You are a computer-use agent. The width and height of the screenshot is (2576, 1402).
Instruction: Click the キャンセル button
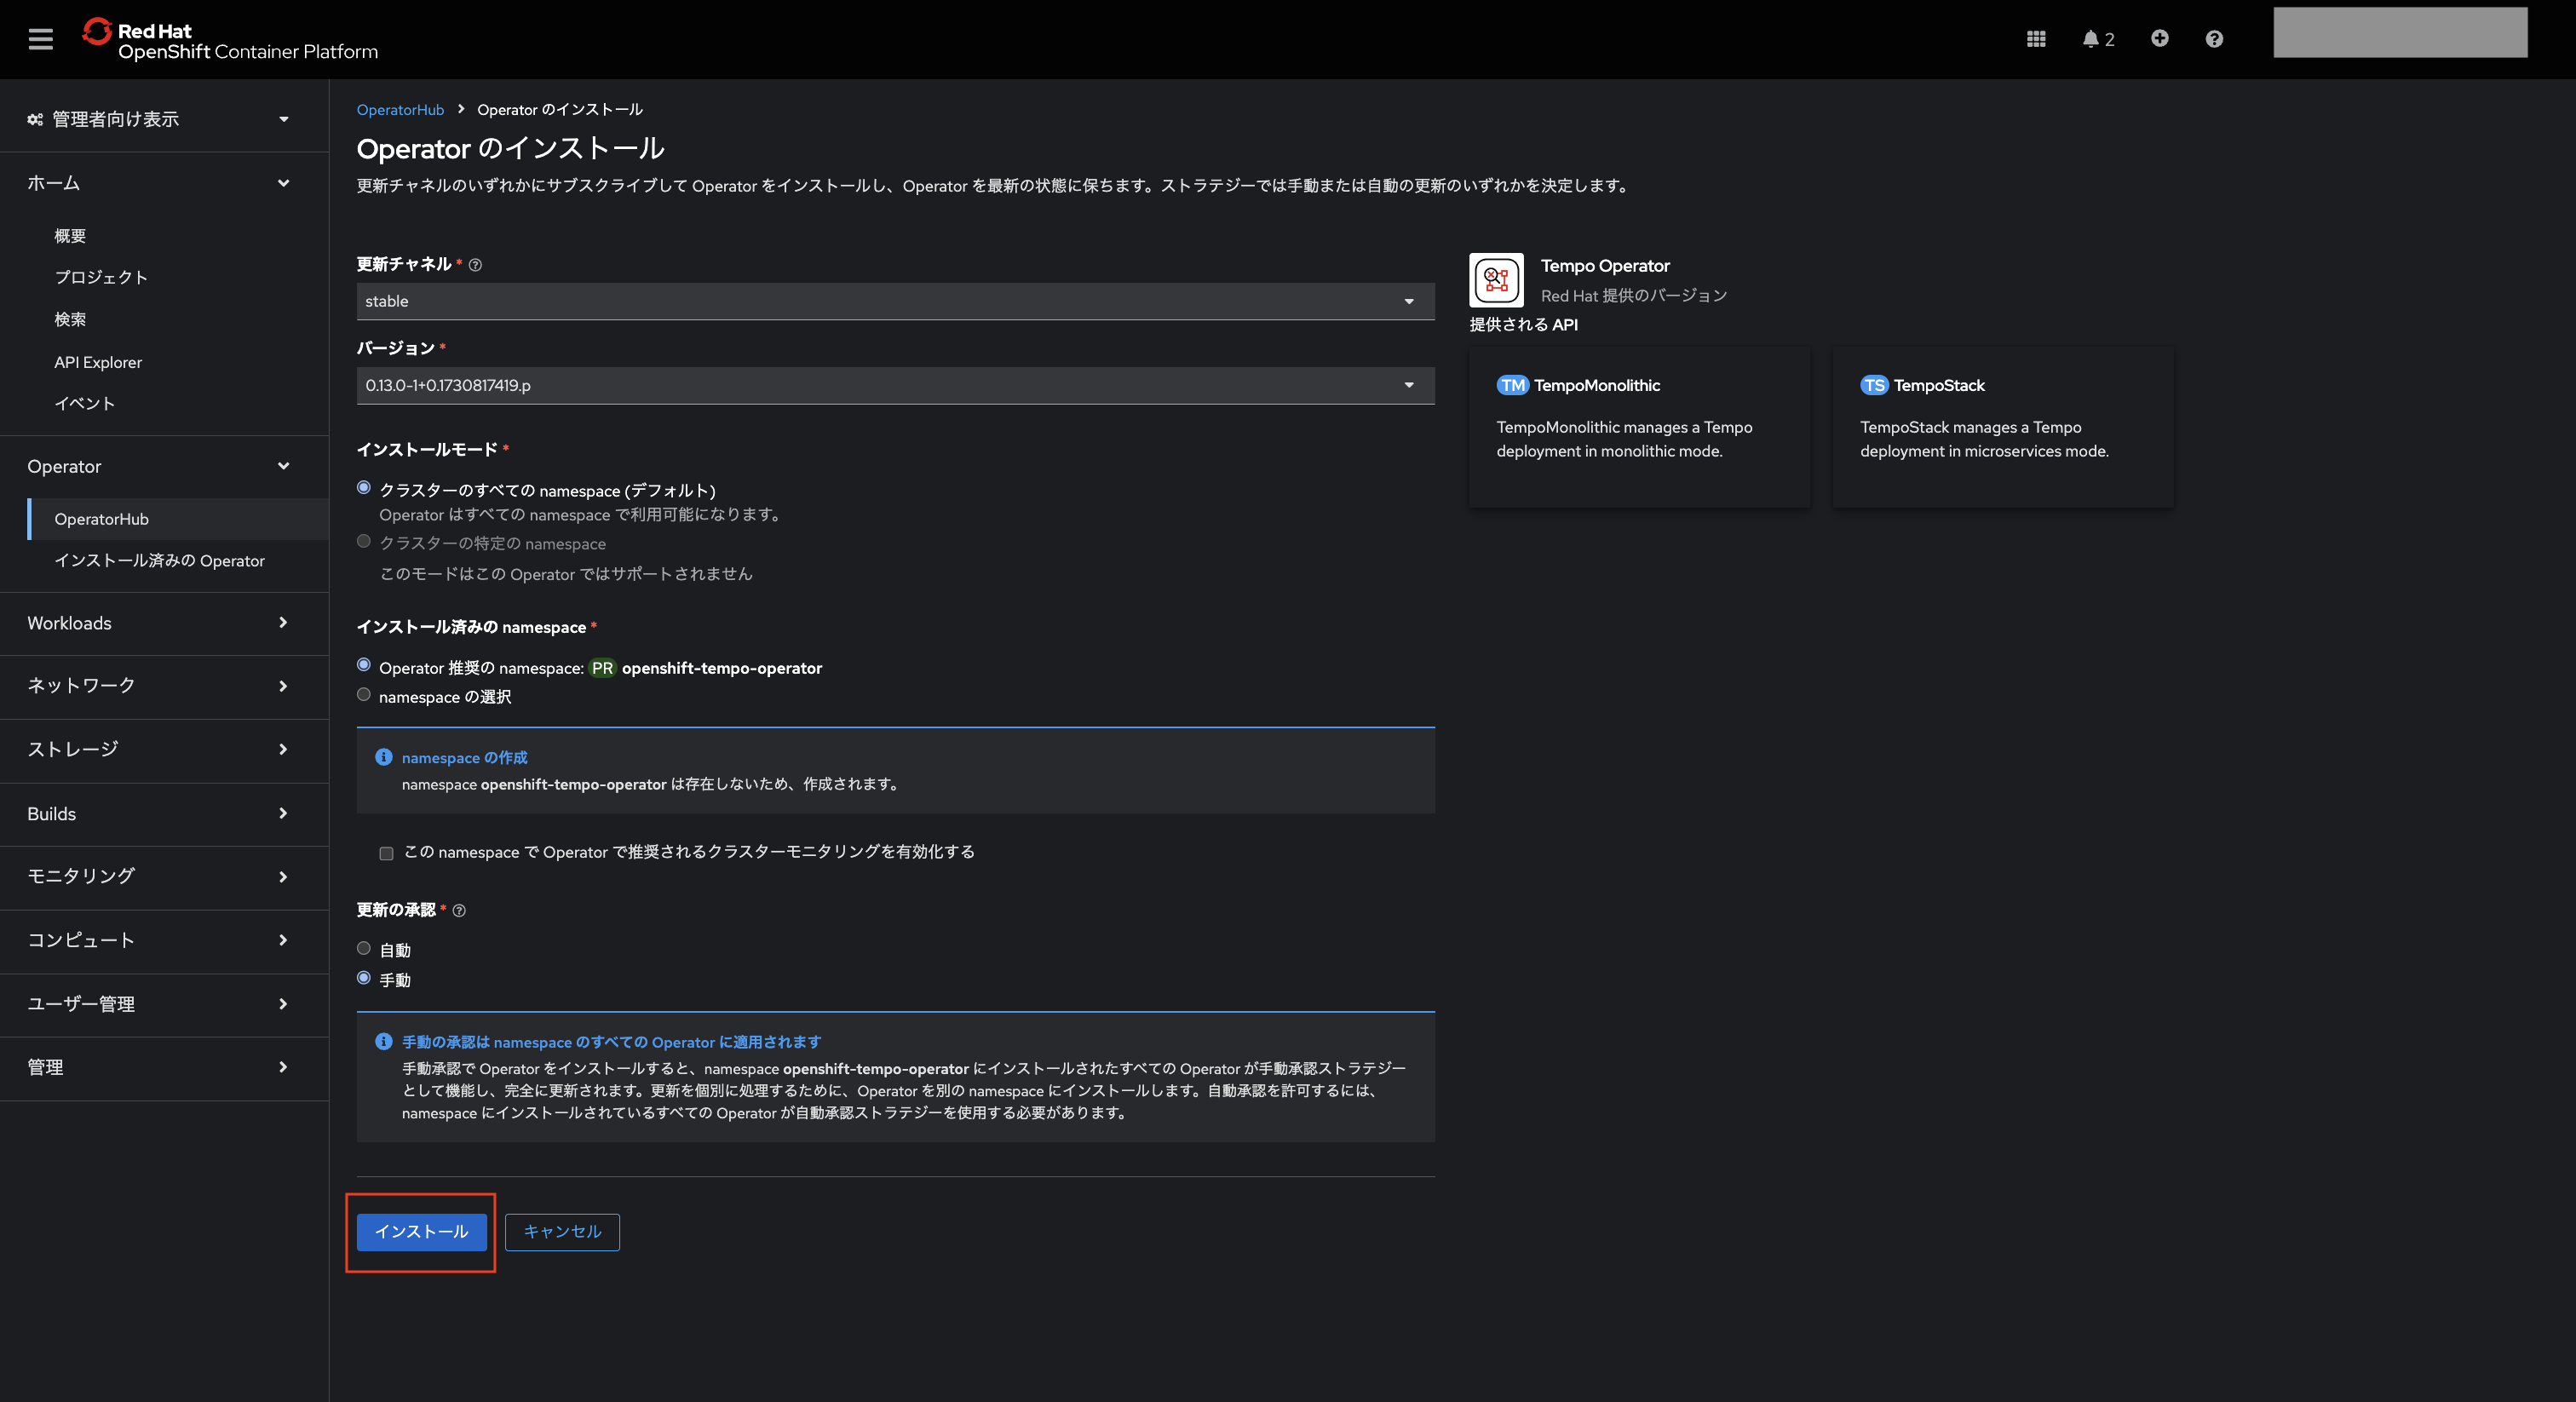(x=562, y=1232)
